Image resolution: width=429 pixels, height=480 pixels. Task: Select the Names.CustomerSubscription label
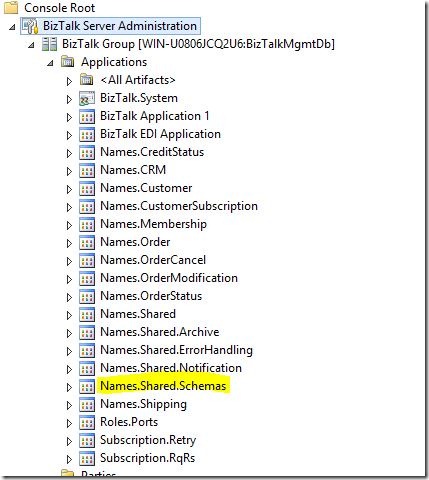tap(179, 206)
